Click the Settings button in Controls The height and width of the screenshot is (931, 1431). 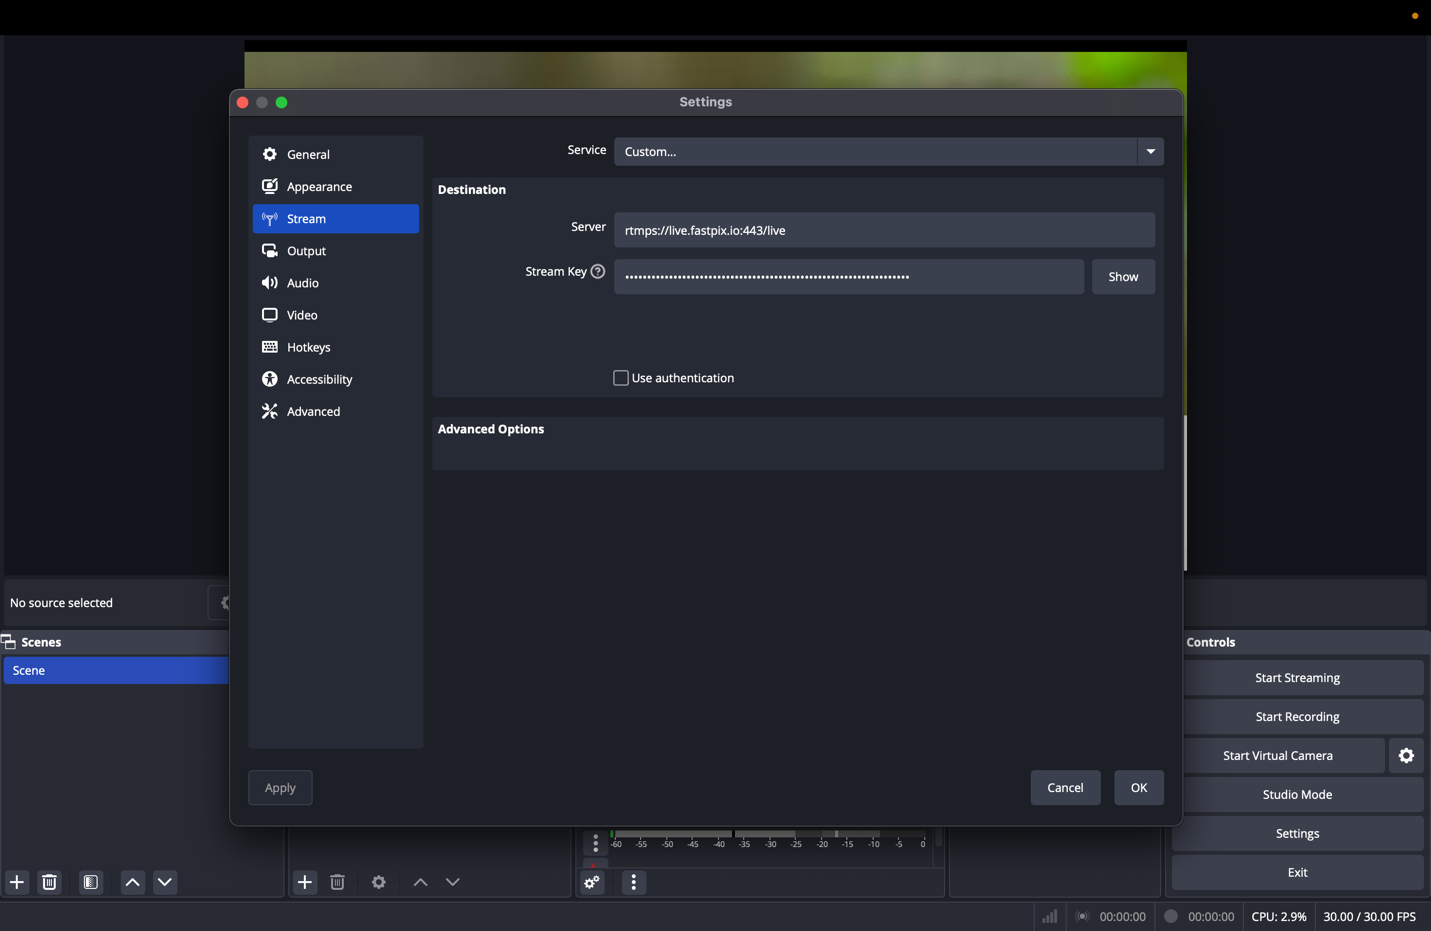1297,833
